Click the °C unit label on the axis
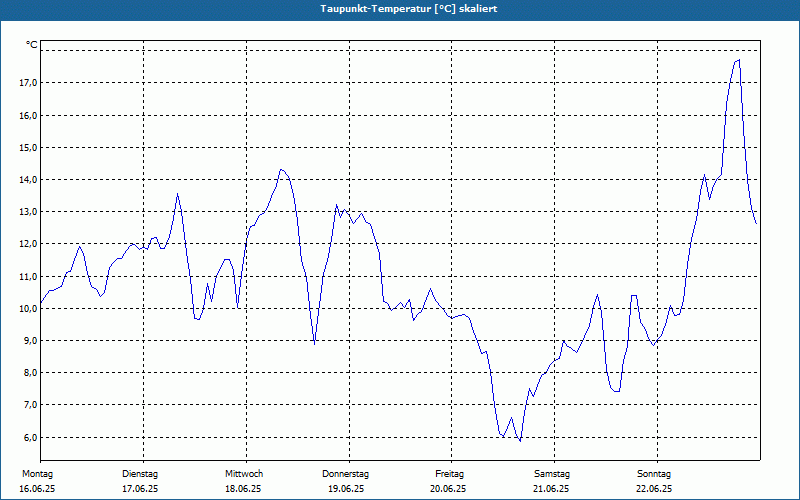 coord(32,45)
